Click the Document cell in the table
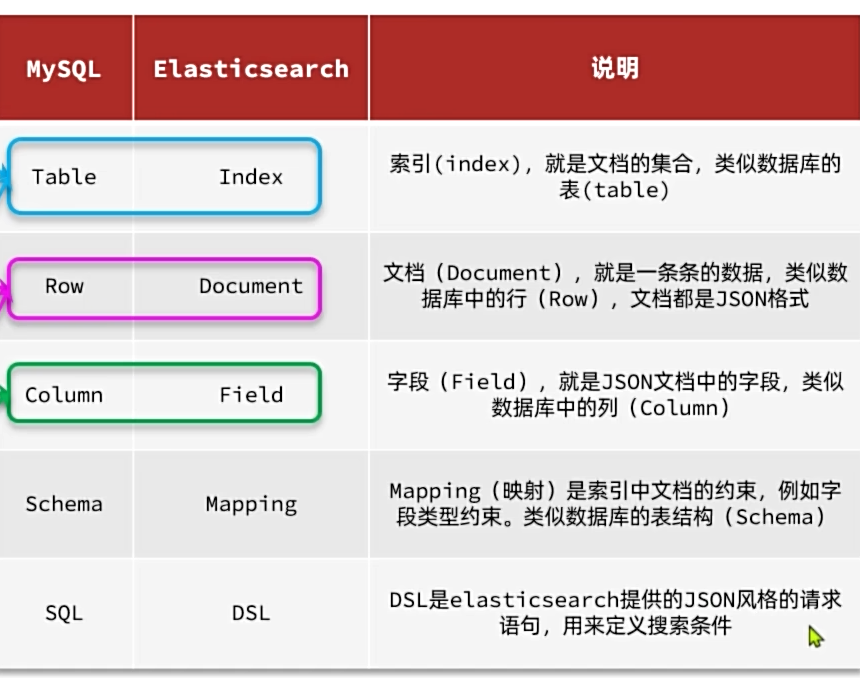Image resolution: width=860 pixels, height=678 pixels. coord(251,286)
